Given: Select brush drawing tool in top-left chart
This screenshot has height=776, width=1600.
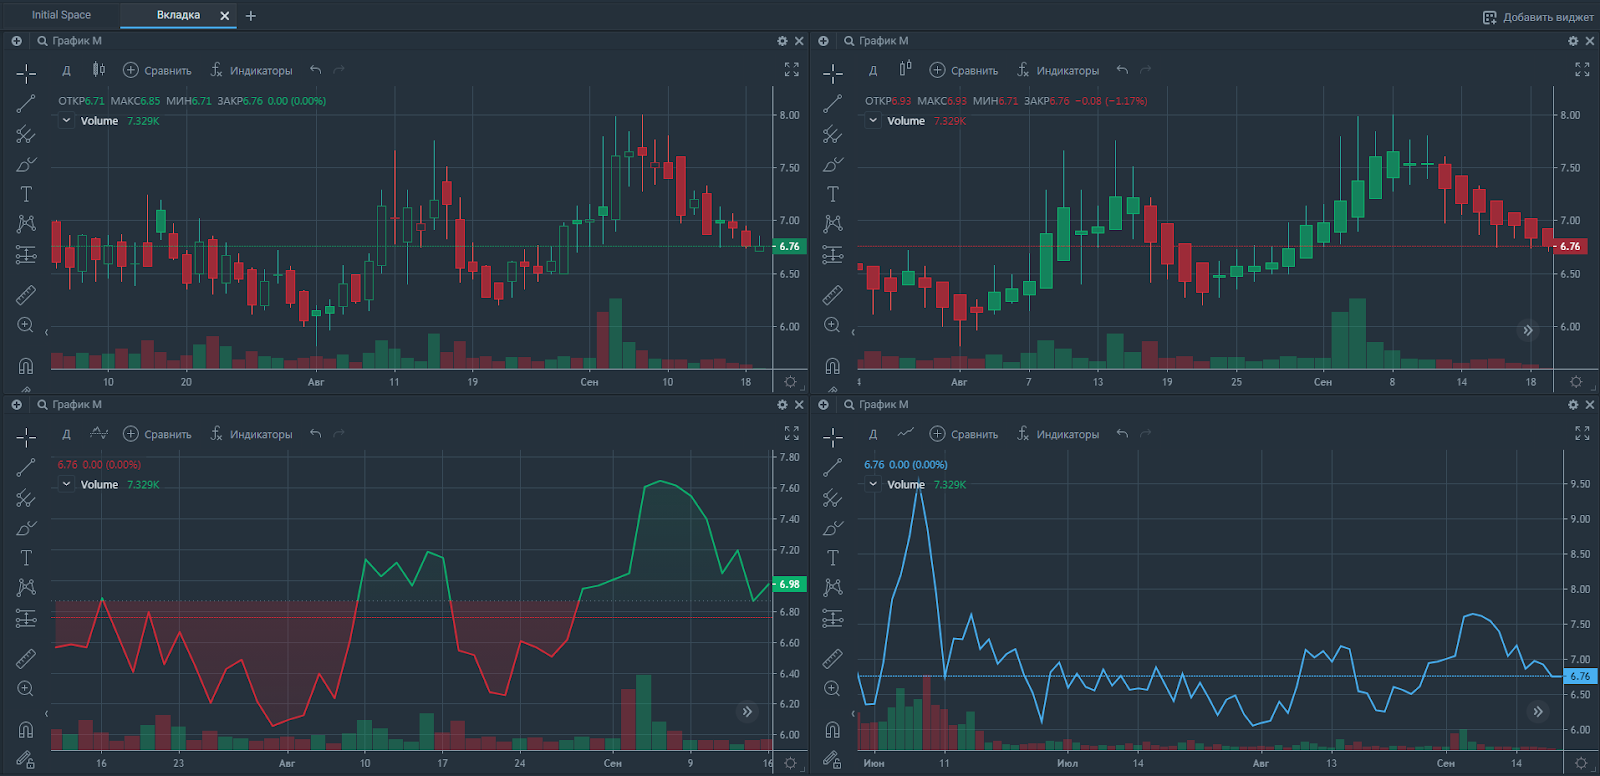Looking at the screenshot, I should point(26,164).
